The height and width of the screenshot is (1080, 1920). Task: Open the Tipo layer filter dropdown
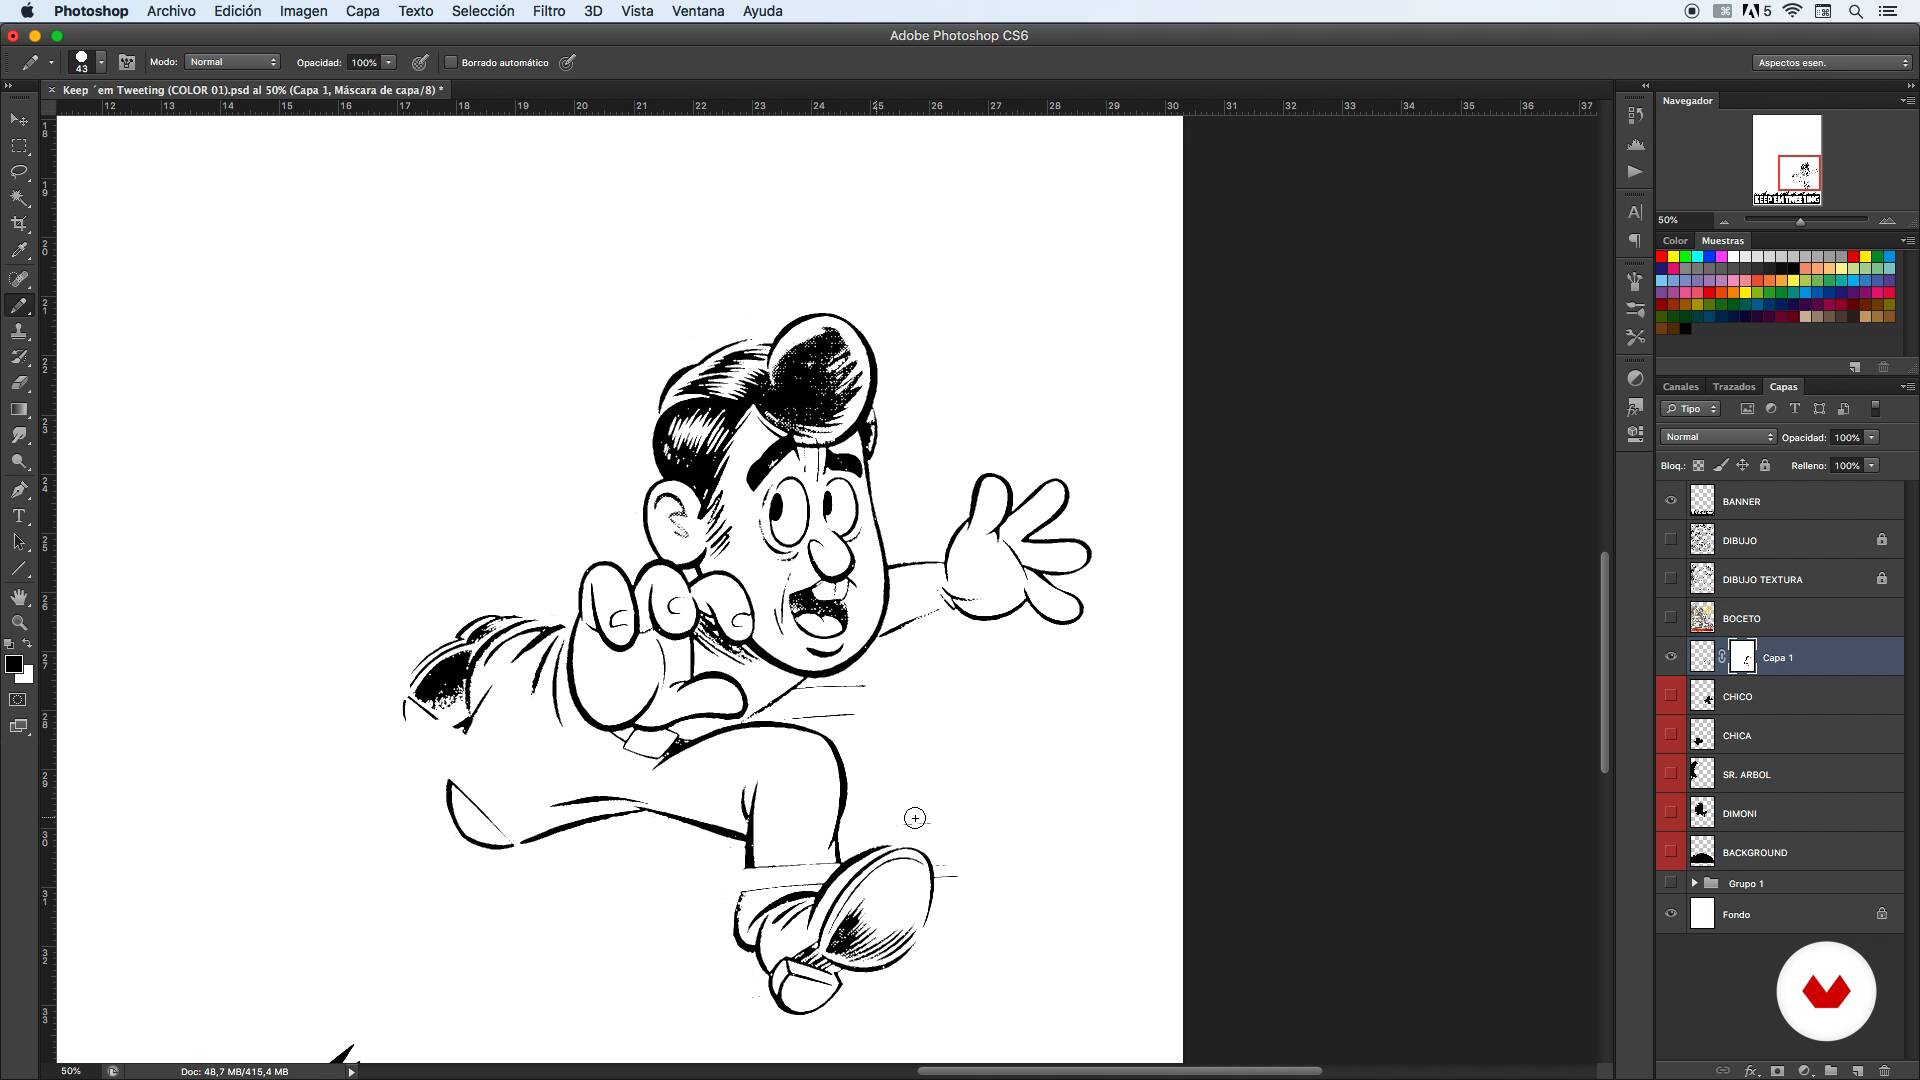[x=1690, y=409]
